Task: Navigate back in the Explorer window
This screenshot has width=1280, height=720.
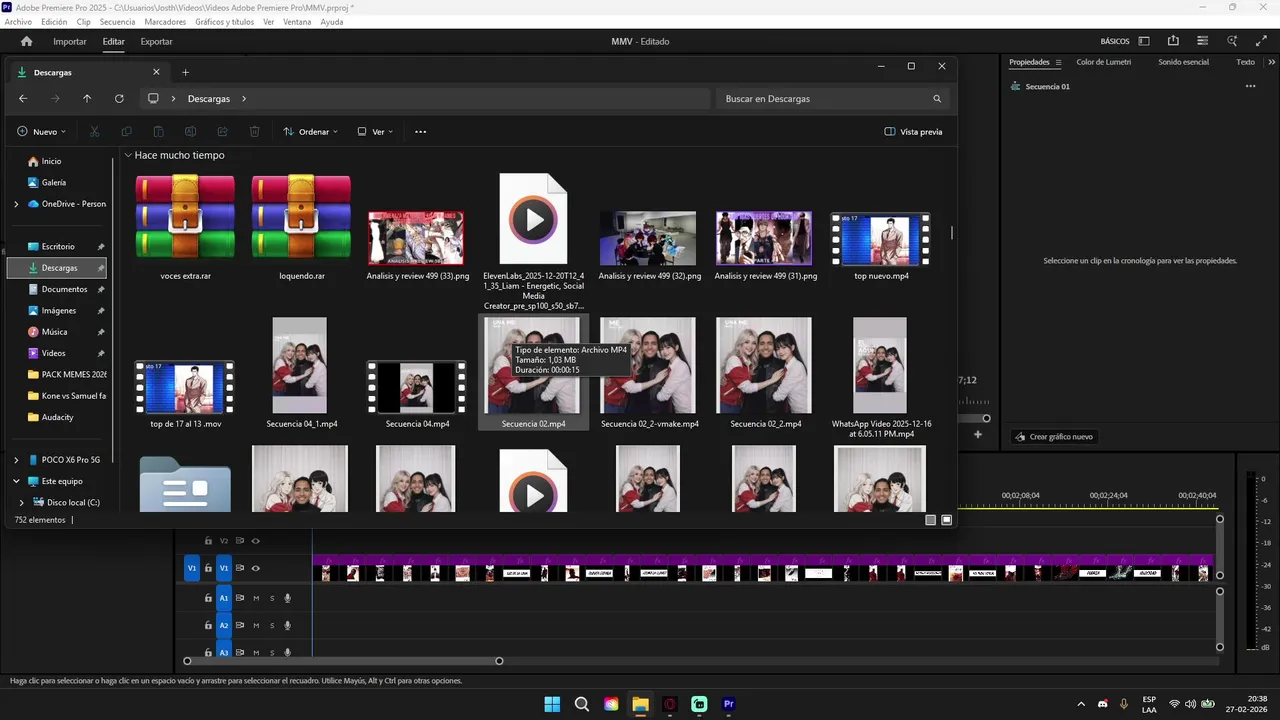Action: click(x=23, y=99)
